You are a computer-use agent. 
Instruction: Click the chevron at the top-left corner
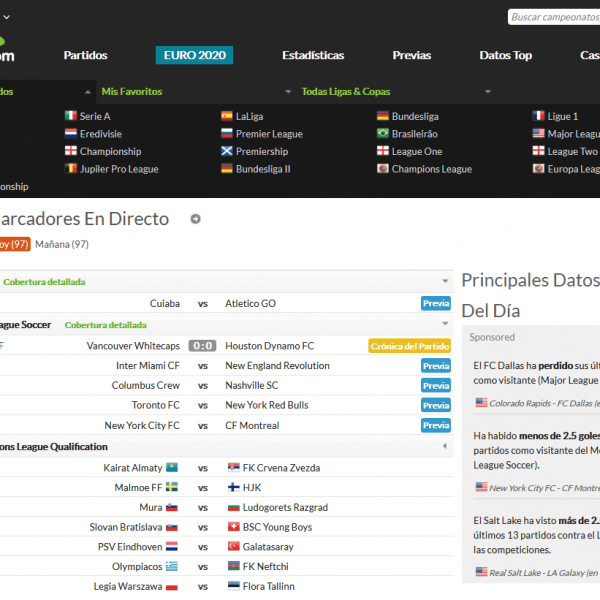(x=7, y=17)
